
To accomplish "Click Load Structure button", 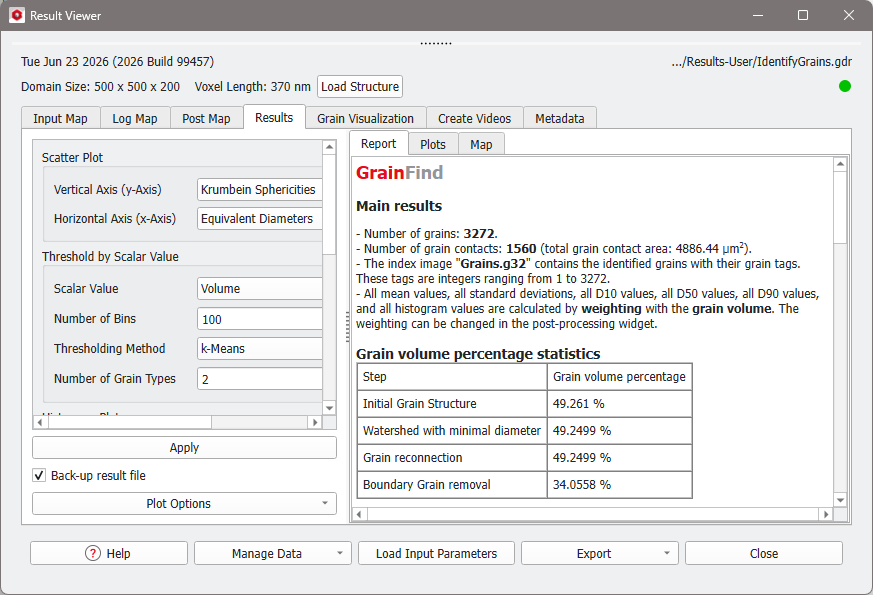I will point(360,87).
